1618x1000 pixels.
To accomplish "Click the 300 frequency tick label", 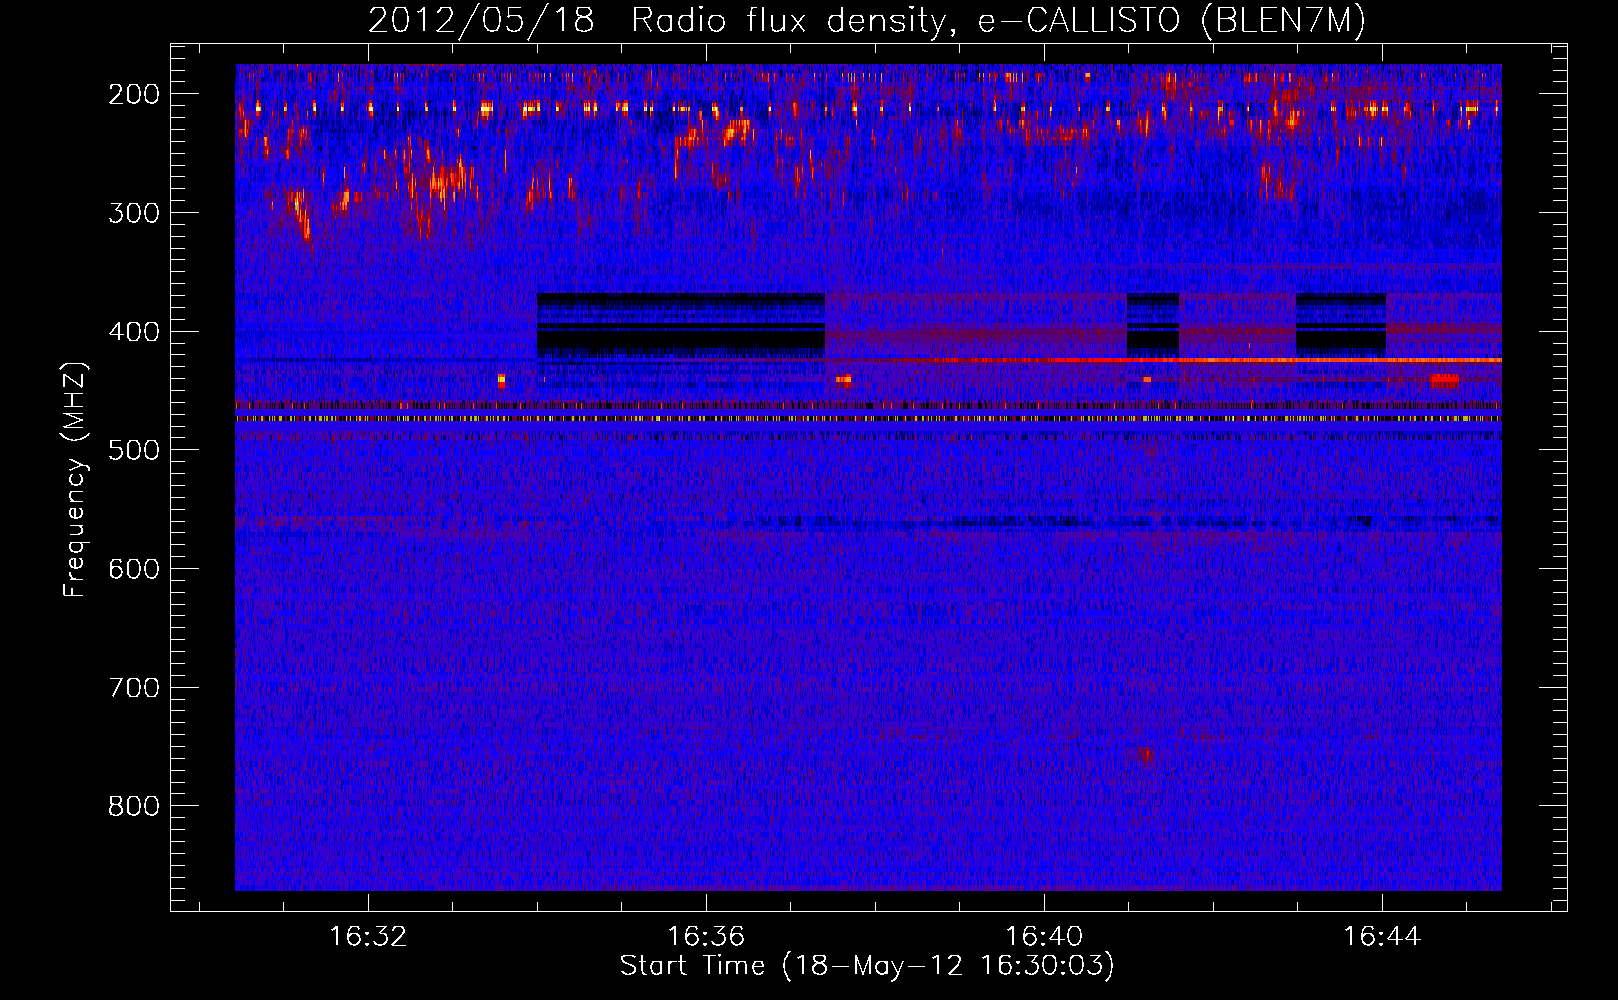I will 134,212.
